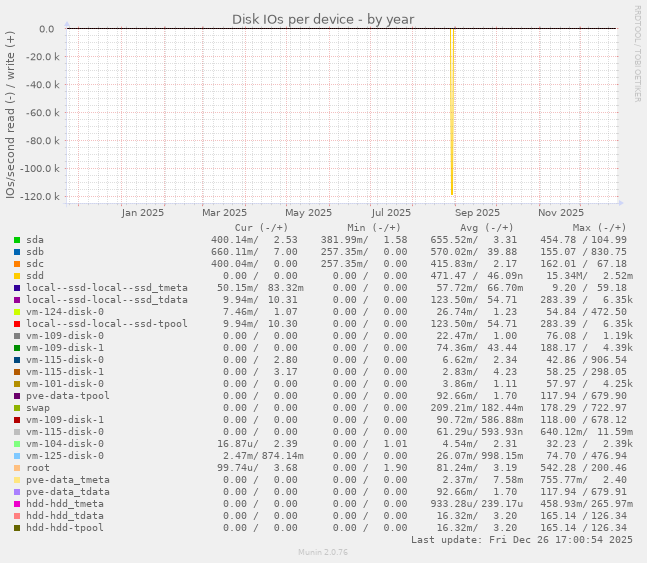Click the pve-data-tpool legend color square
This screenshot has height=563, width=647.
[17, 396]
